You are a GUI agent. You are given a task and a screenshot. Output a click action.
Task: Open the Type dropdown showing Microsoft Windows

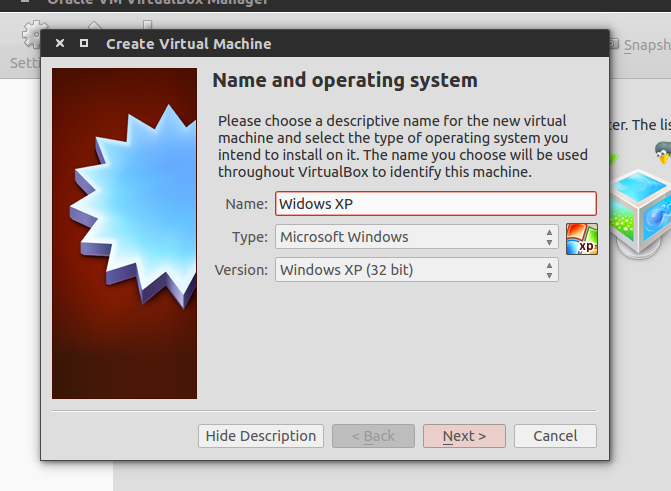pos(417,237)
